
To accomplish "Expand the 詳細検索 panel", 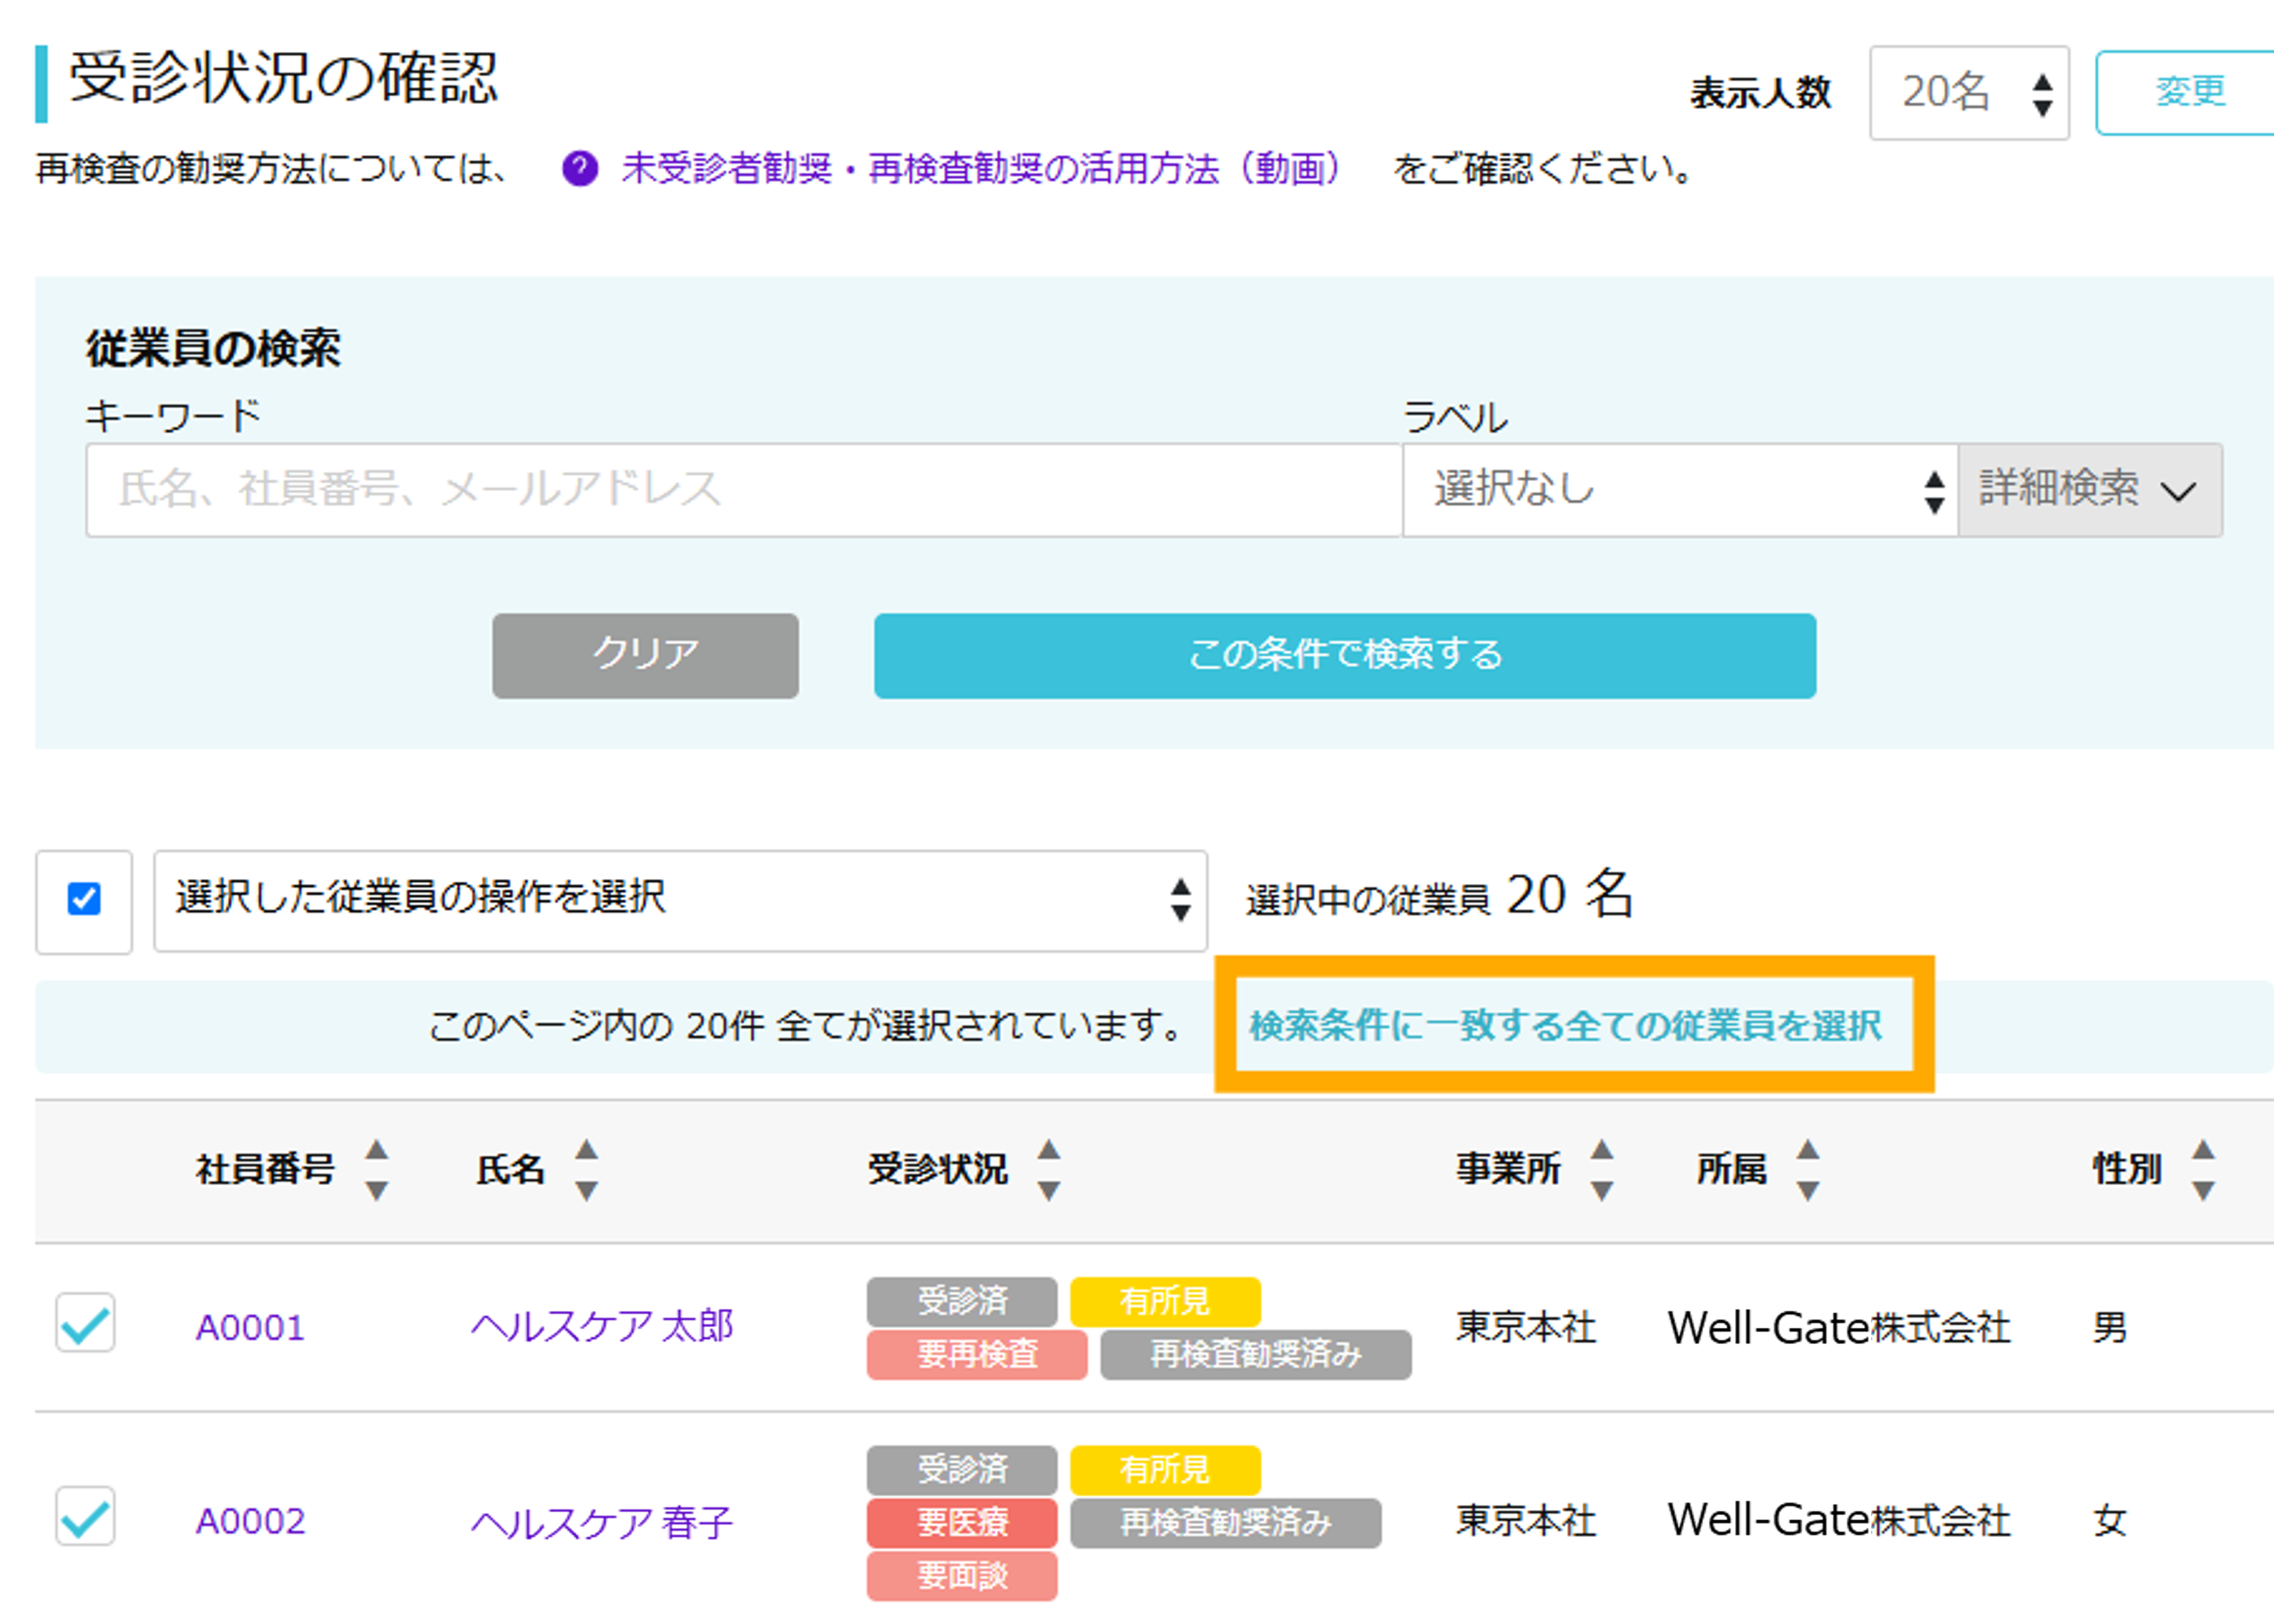I will click(x=2090, y=490).
